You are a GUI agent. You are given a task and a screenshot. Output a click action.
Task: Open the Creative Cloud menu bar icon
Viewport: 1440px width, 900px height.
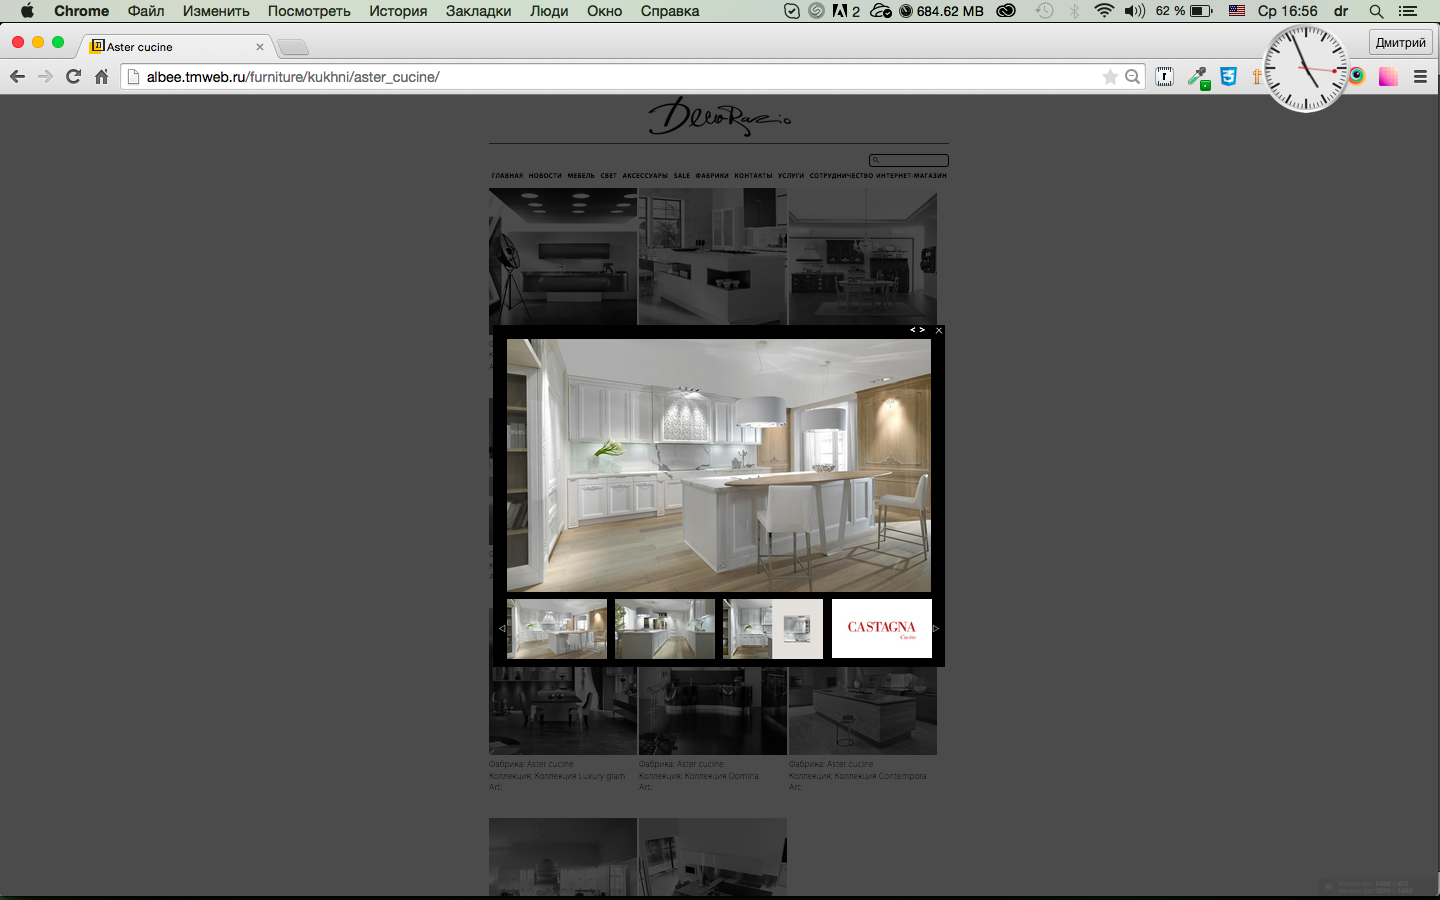(x=1006, y=11)
